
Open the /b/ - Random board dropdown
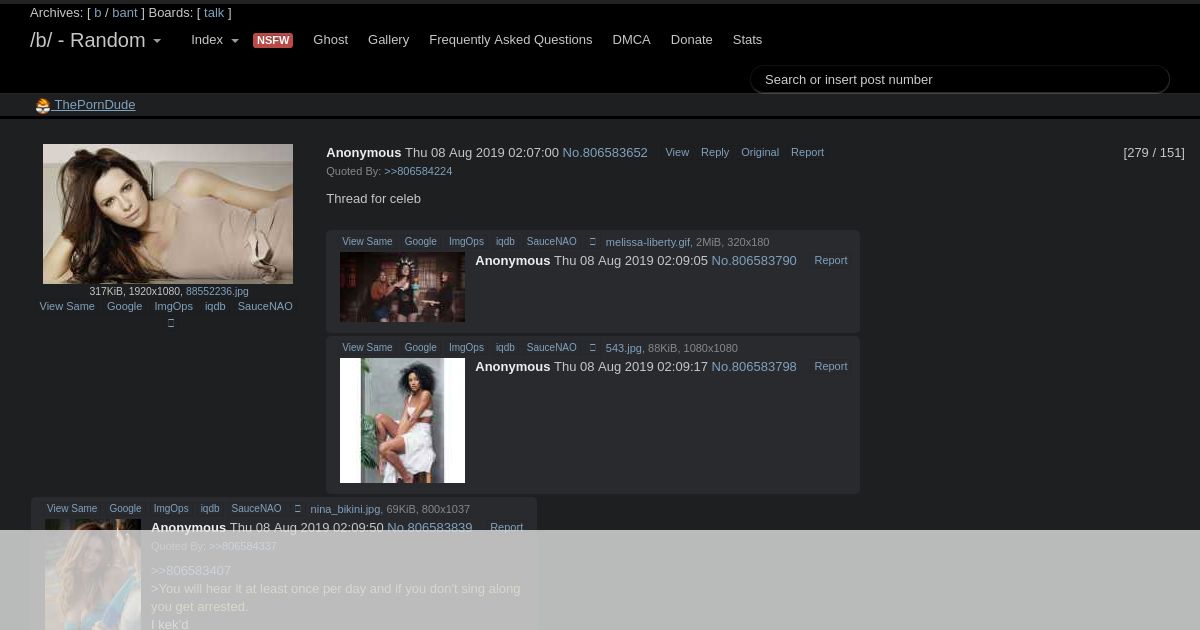click(95, 40)
